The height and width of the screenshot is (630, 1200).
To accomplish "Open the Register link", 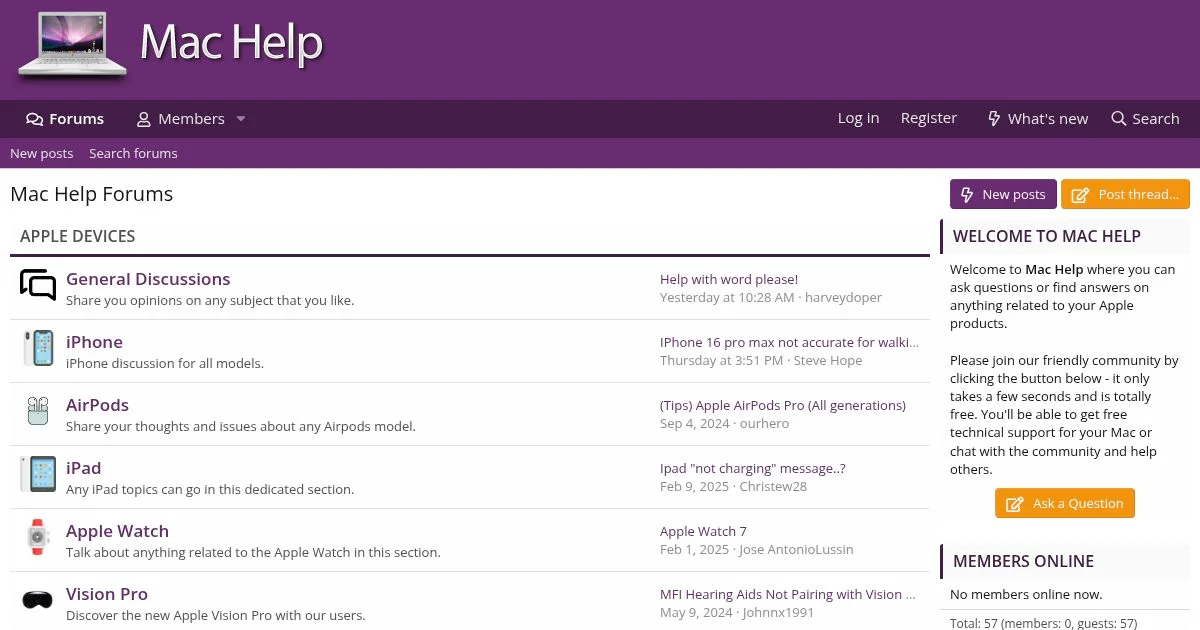I will tap(928, 118).
